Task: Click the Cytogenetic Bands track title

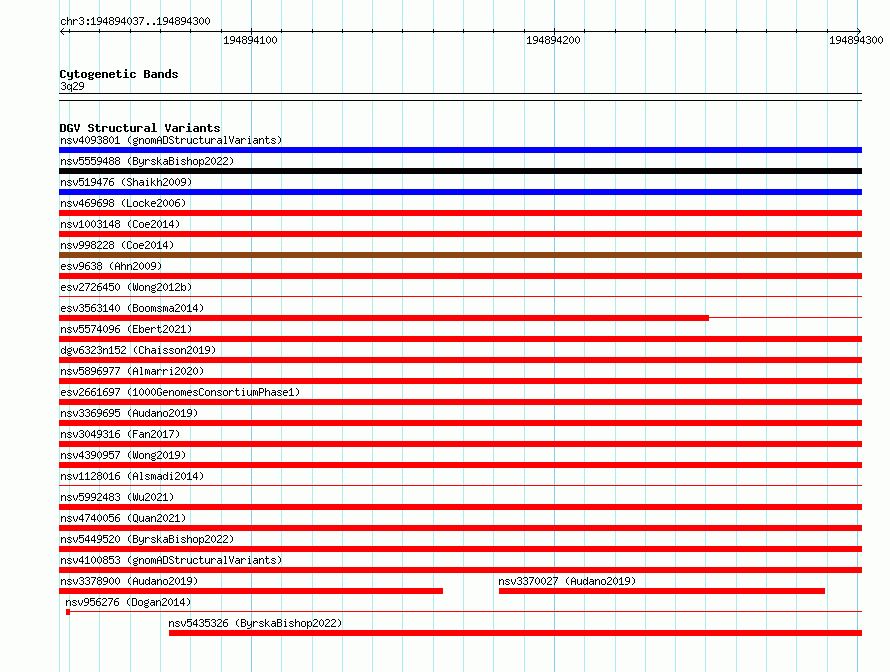Action: click(119, 74)
